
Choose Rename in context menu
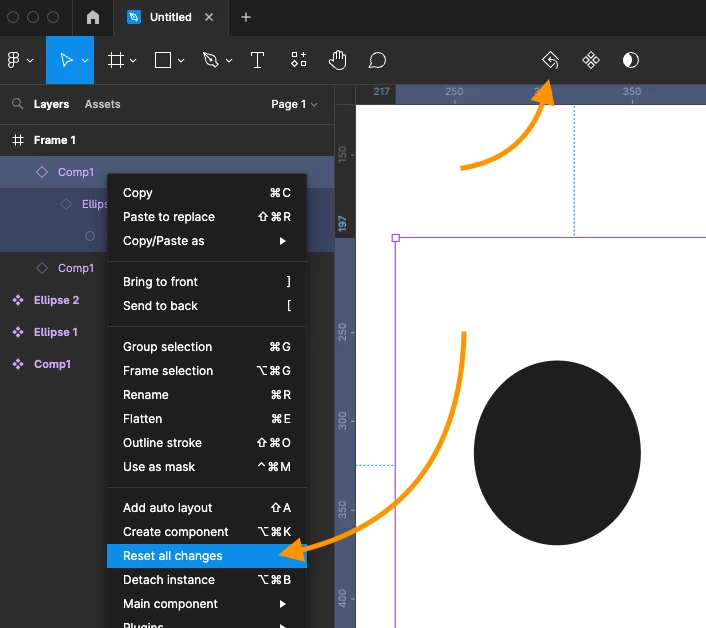pyautogui.click(x=207, y=395)
